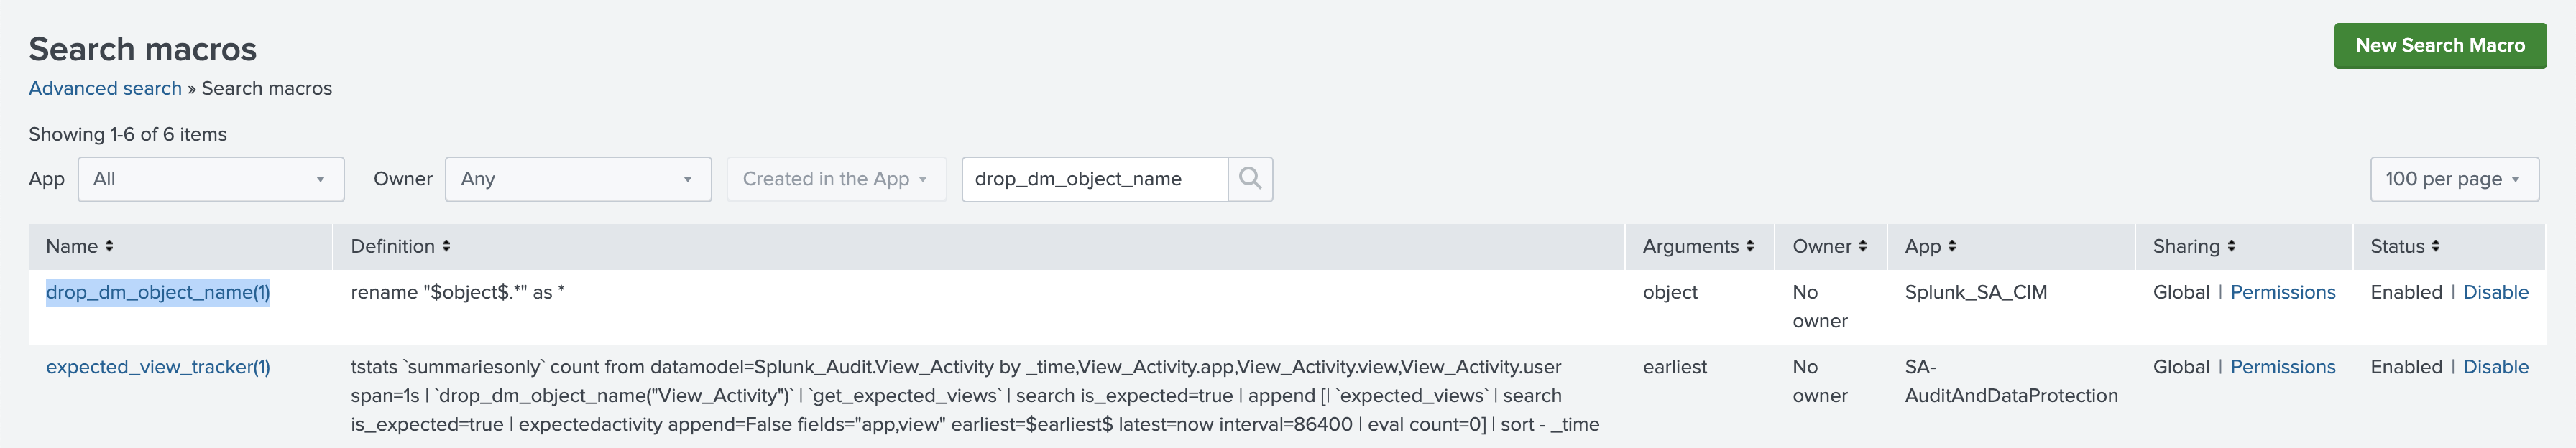This screenshot has height=448, width=2576.
Task: Open the App filter dropdown showing All
Action: [x=210, y=179]
